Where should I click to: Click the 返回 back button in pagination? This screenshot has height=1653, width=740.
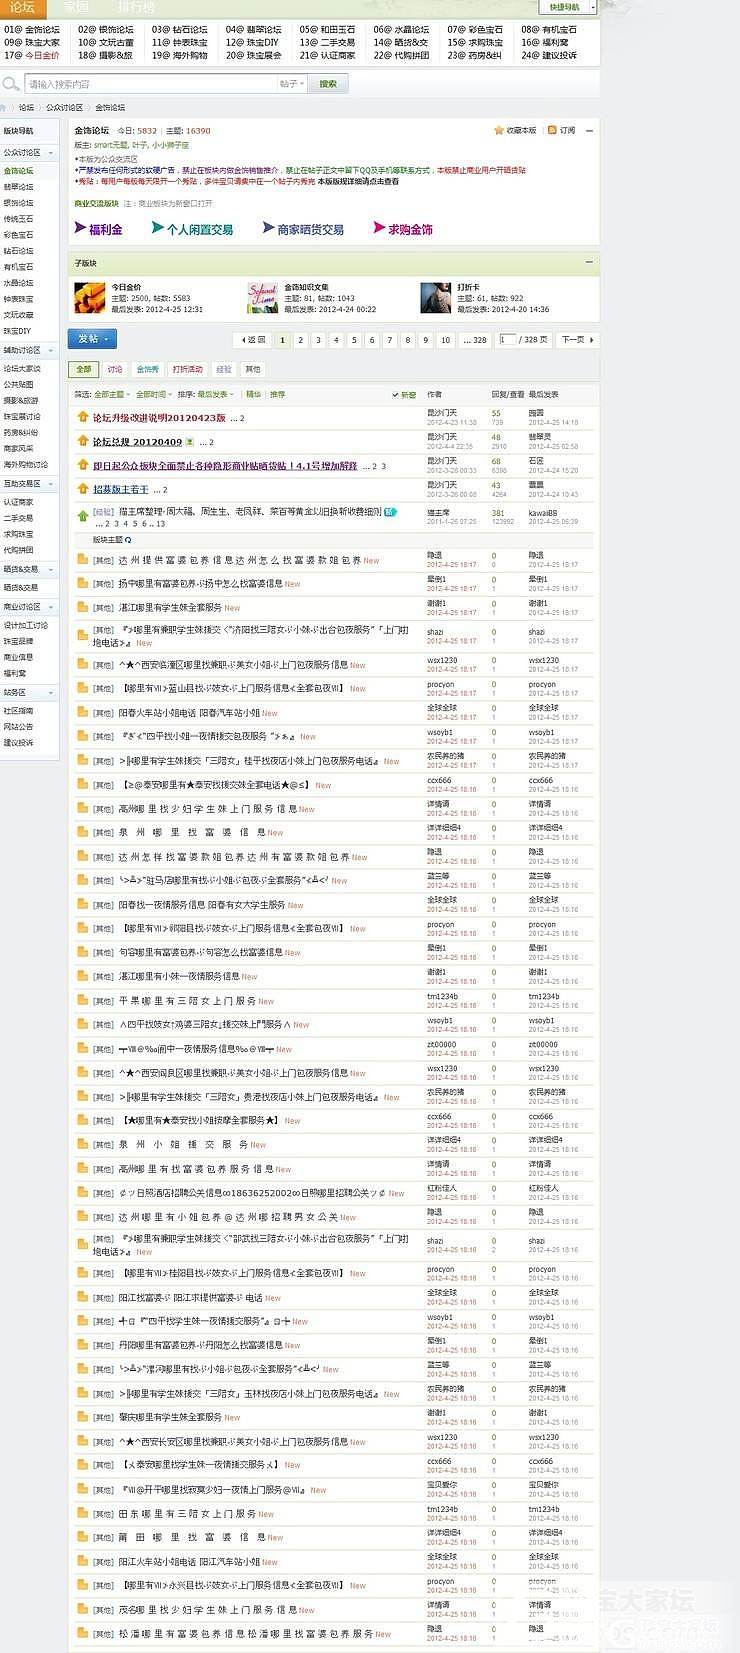[x=254, y=340]
